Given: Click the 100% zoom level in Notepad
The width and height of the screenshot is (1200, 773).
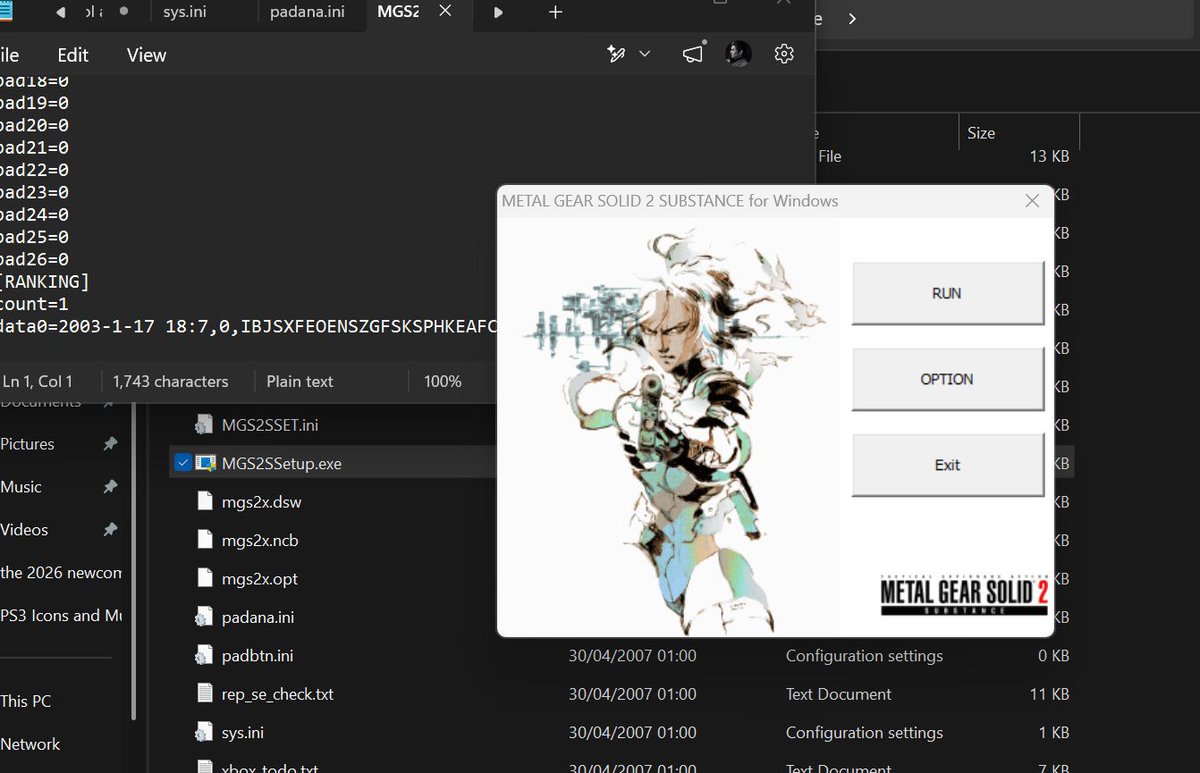Looking at the screenshot, I should coord(442,381).
